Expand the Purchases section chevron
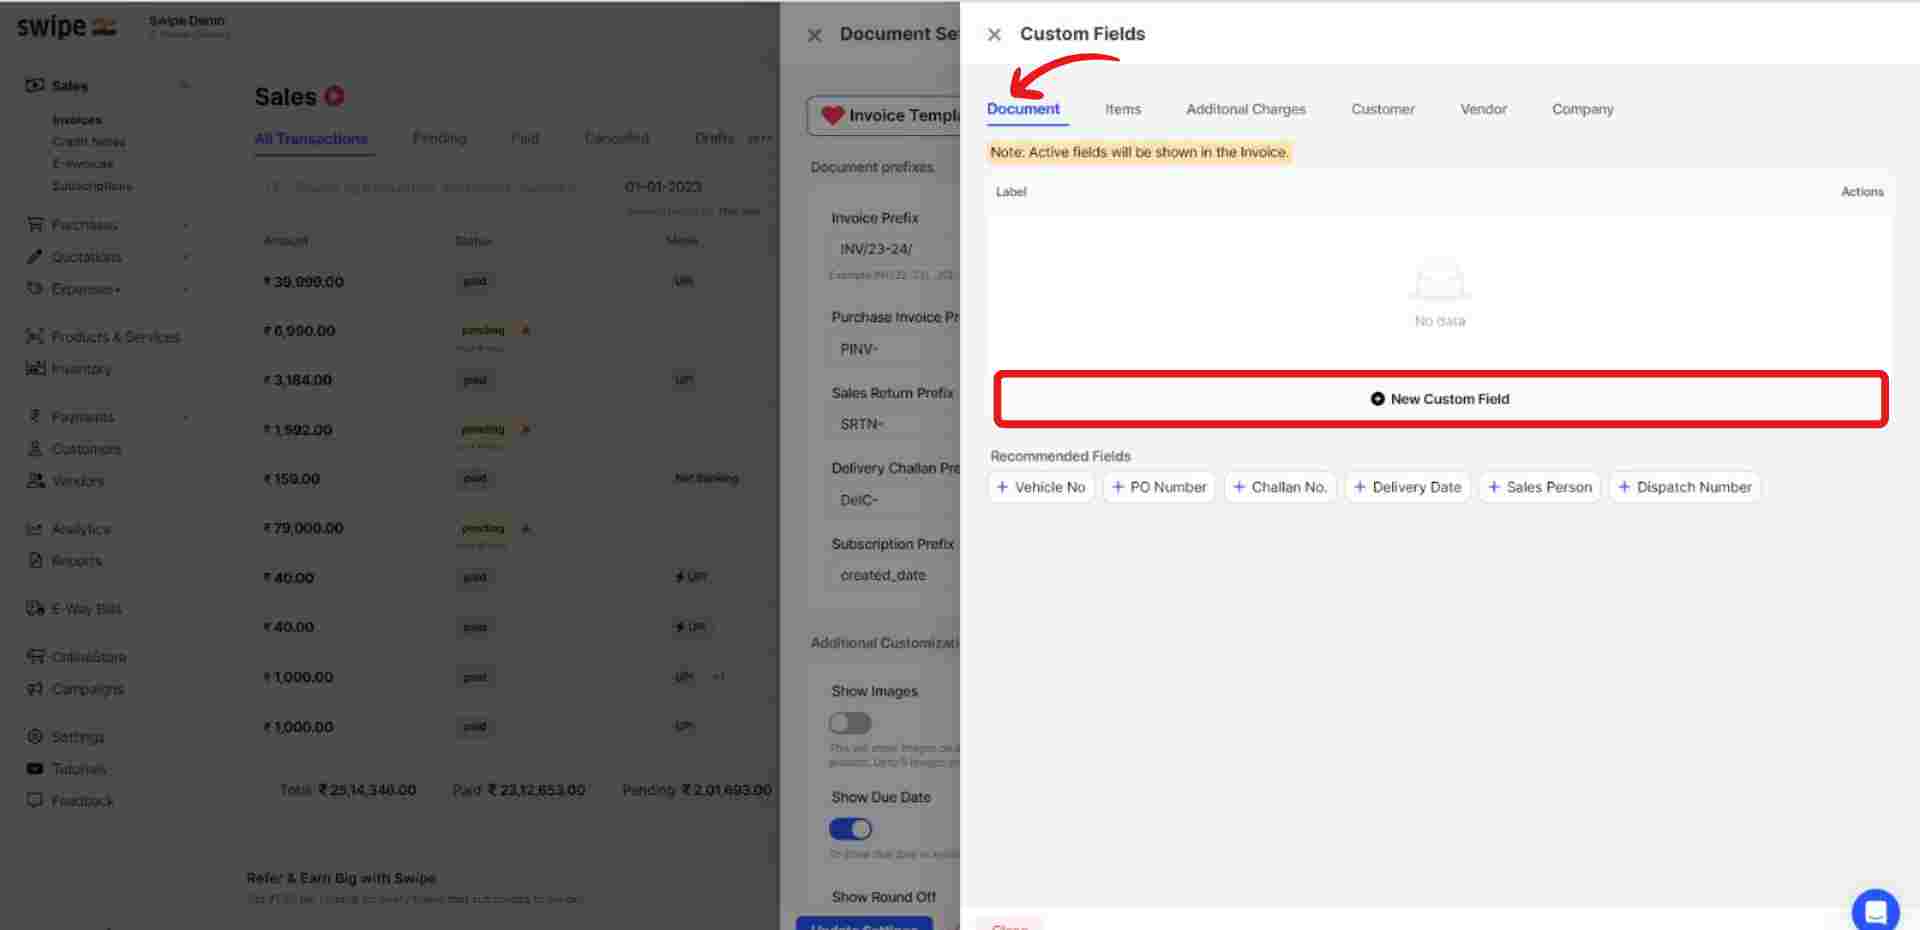This screenshot has height=930, width=1920. [185, 225]
